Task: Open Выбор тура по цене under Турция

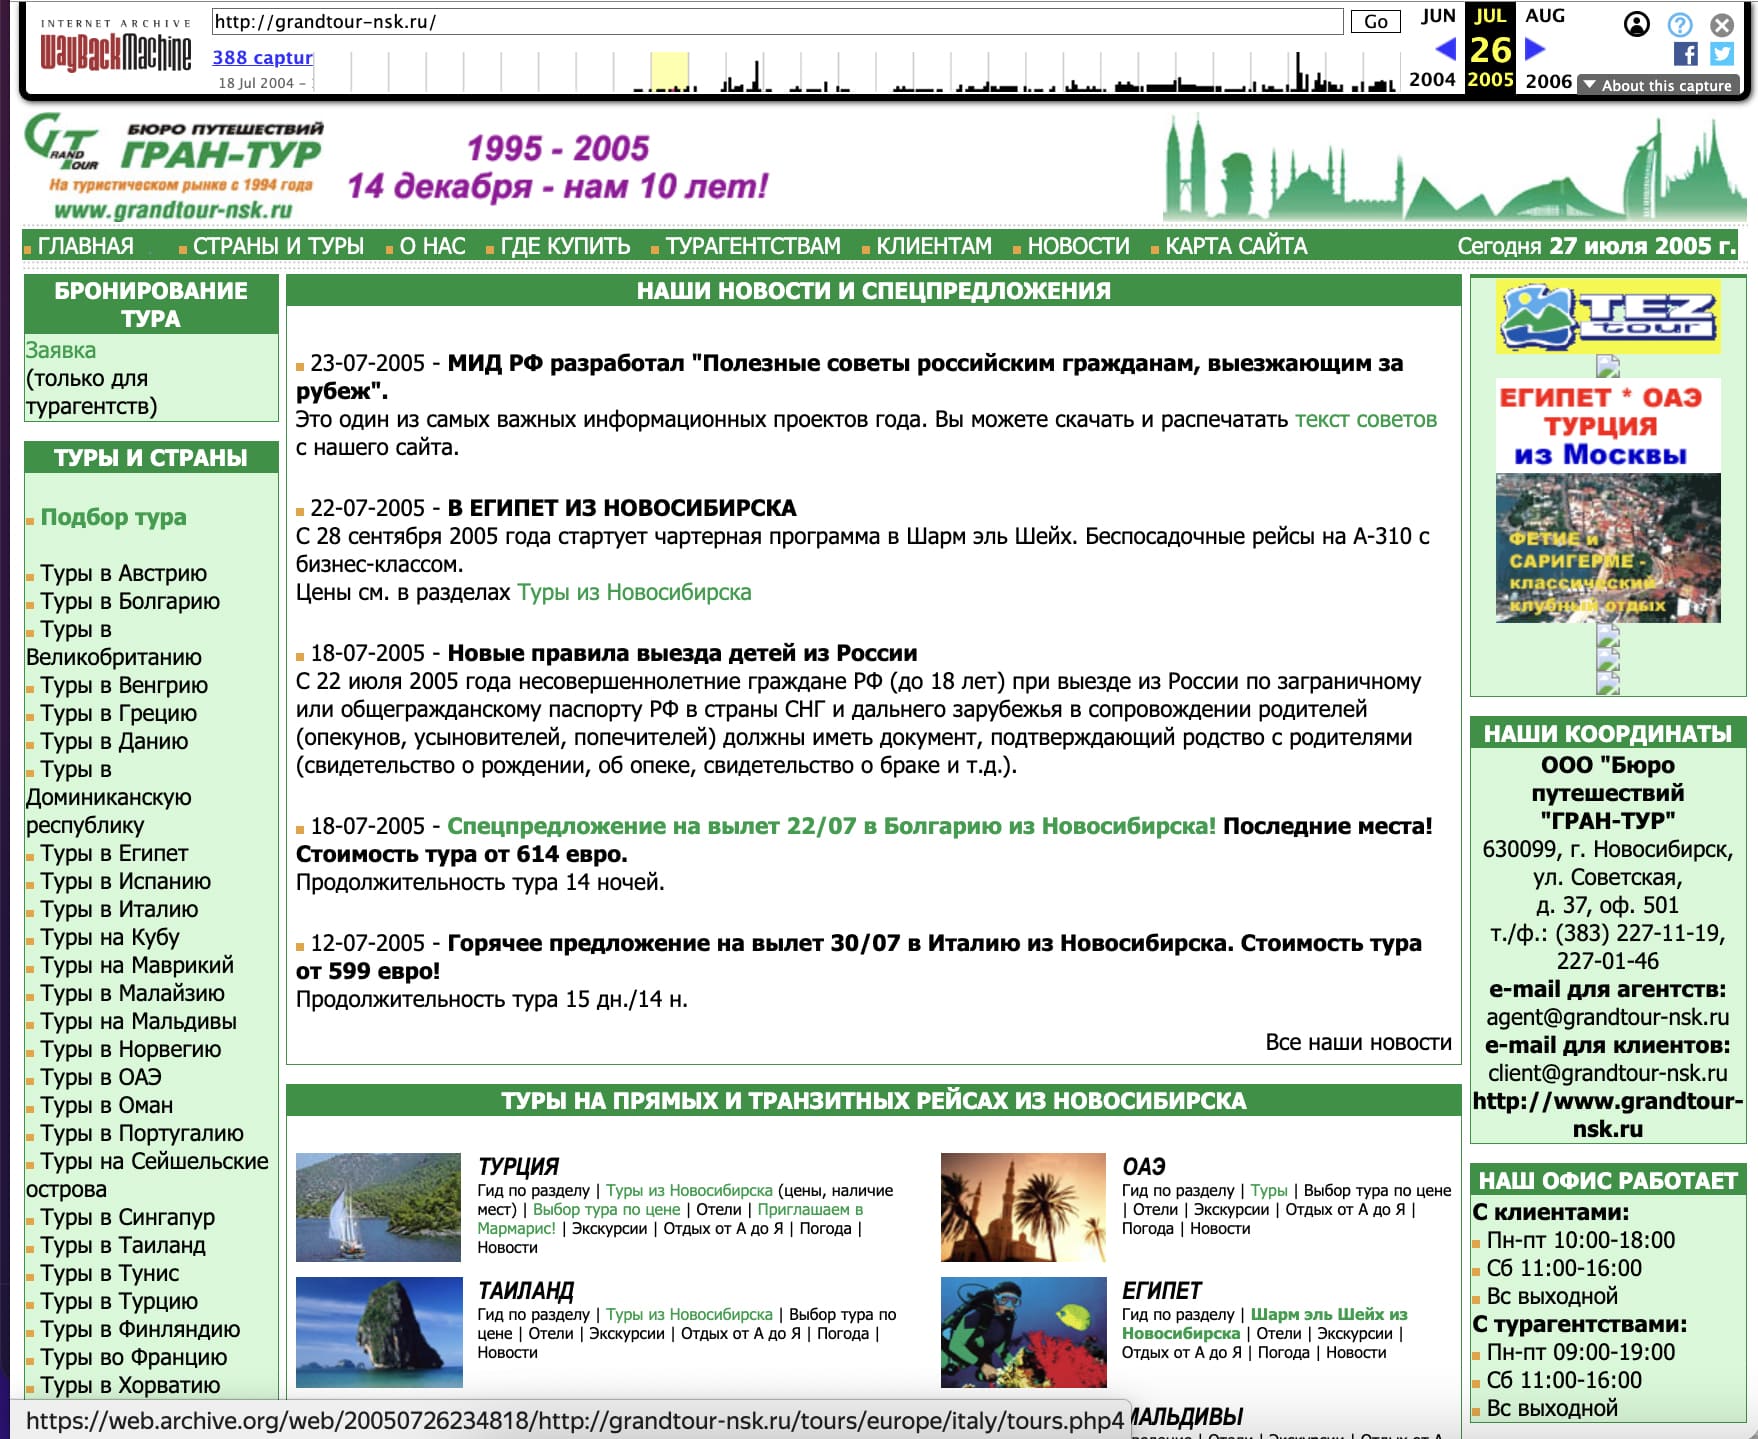Action: point(607,1209)
